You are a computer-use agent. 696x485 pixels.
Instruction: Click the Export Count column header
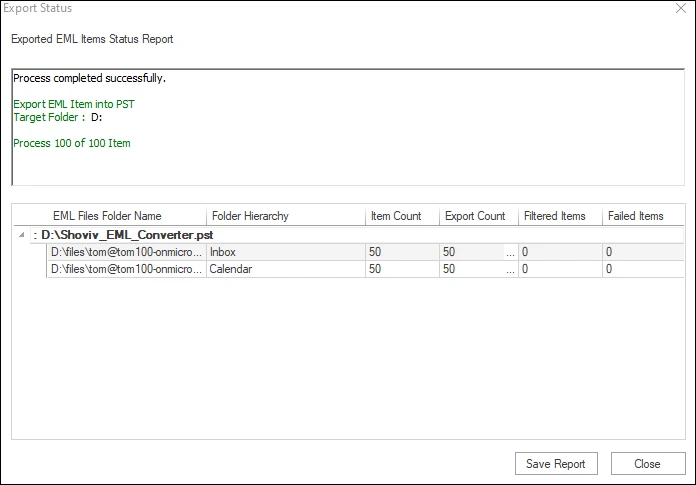pyautogui.click(x=479, y=216)
